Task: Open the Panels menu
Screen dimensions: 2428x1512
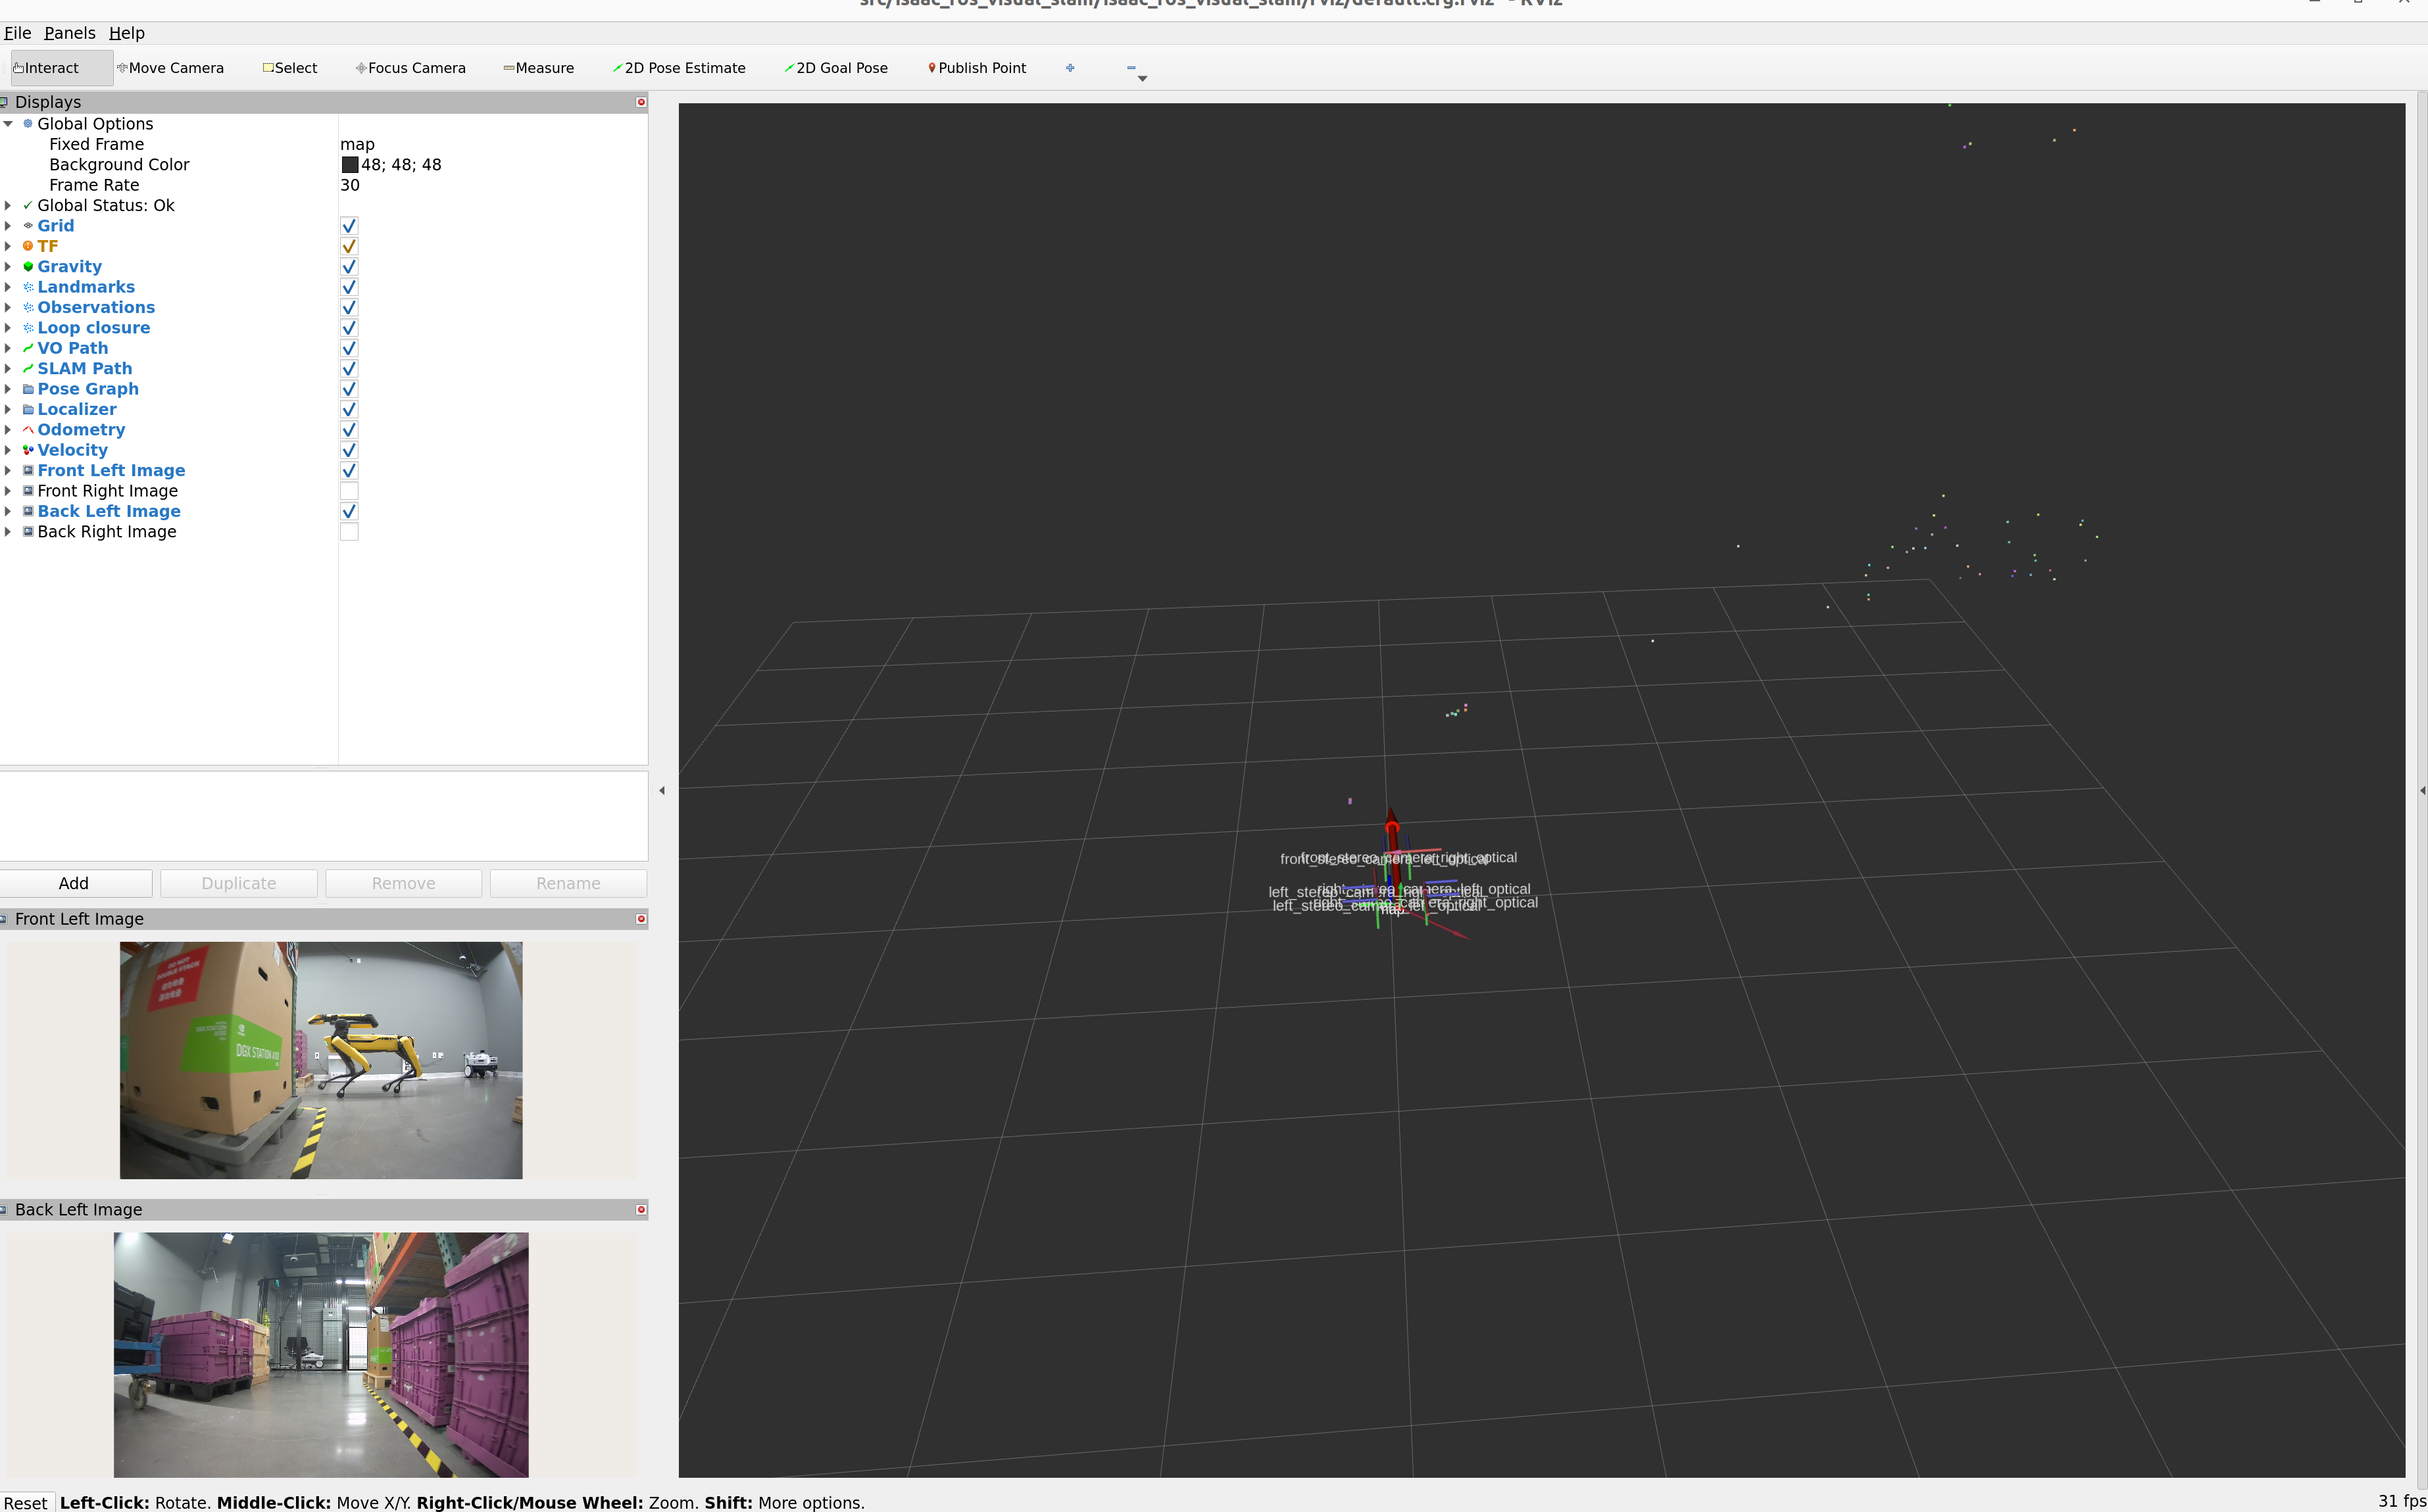Action: (69, 32)
